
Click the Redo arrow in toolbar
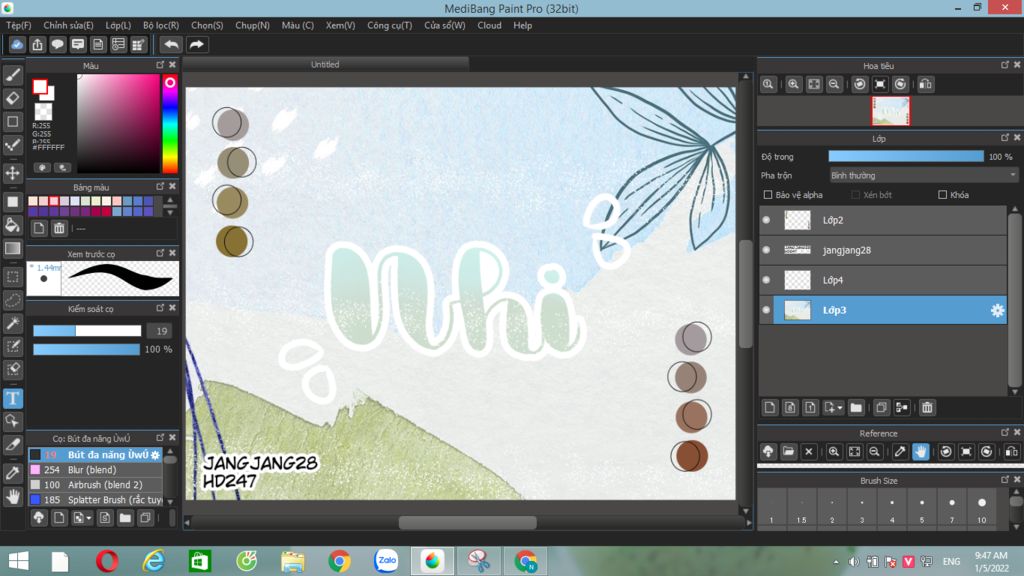click(x=197, y=44)
